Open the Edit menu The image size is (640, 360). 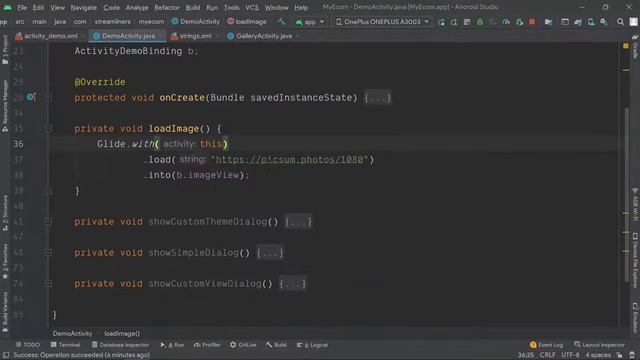pos(38,7)
